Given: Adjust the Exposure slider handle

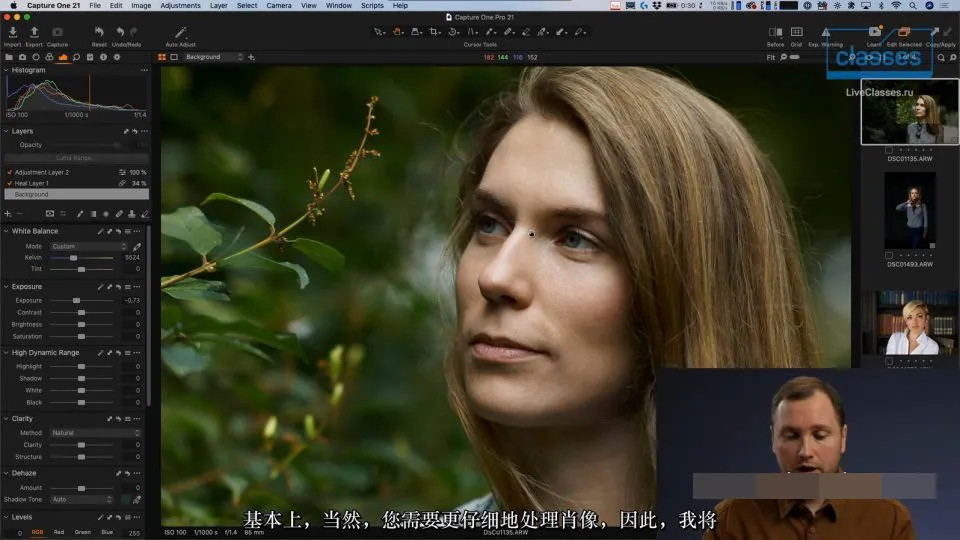Looking at the screenshot, I should pos(77,301).
